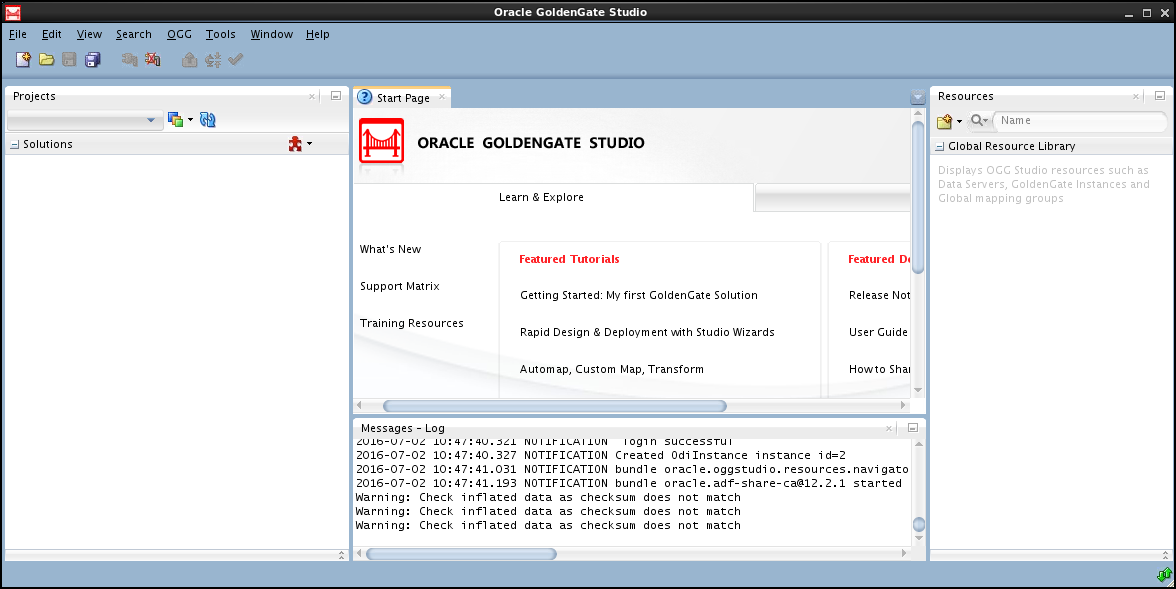Click the New document icon in the toolbar
Viewport: 1176px width, 589px height.
(x=22, y=59)
